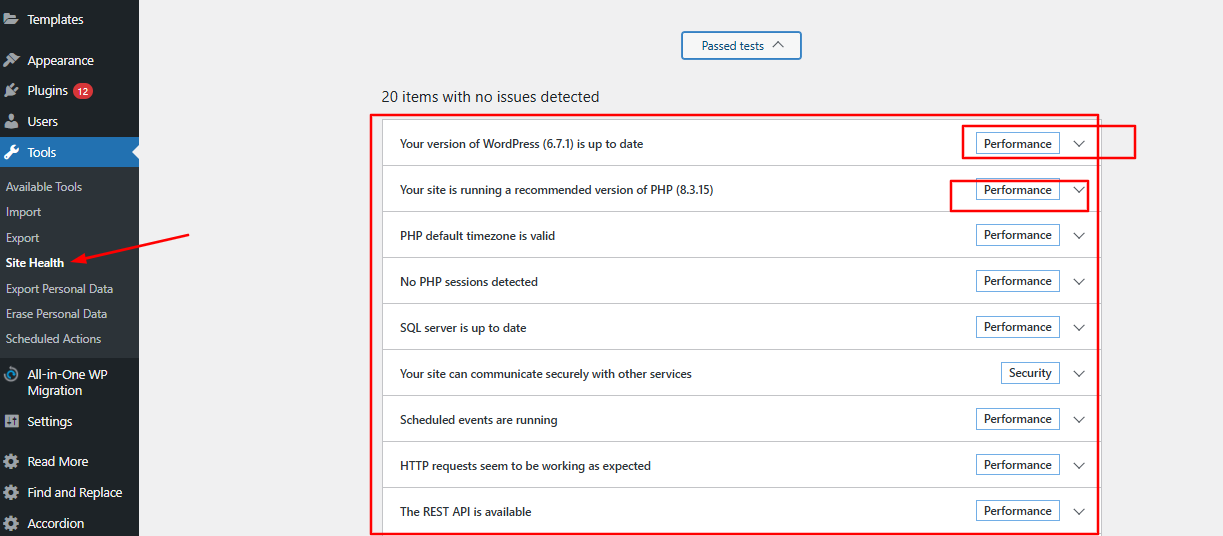
Task: Click the Settings sliders icon
Action: [11, 421]
